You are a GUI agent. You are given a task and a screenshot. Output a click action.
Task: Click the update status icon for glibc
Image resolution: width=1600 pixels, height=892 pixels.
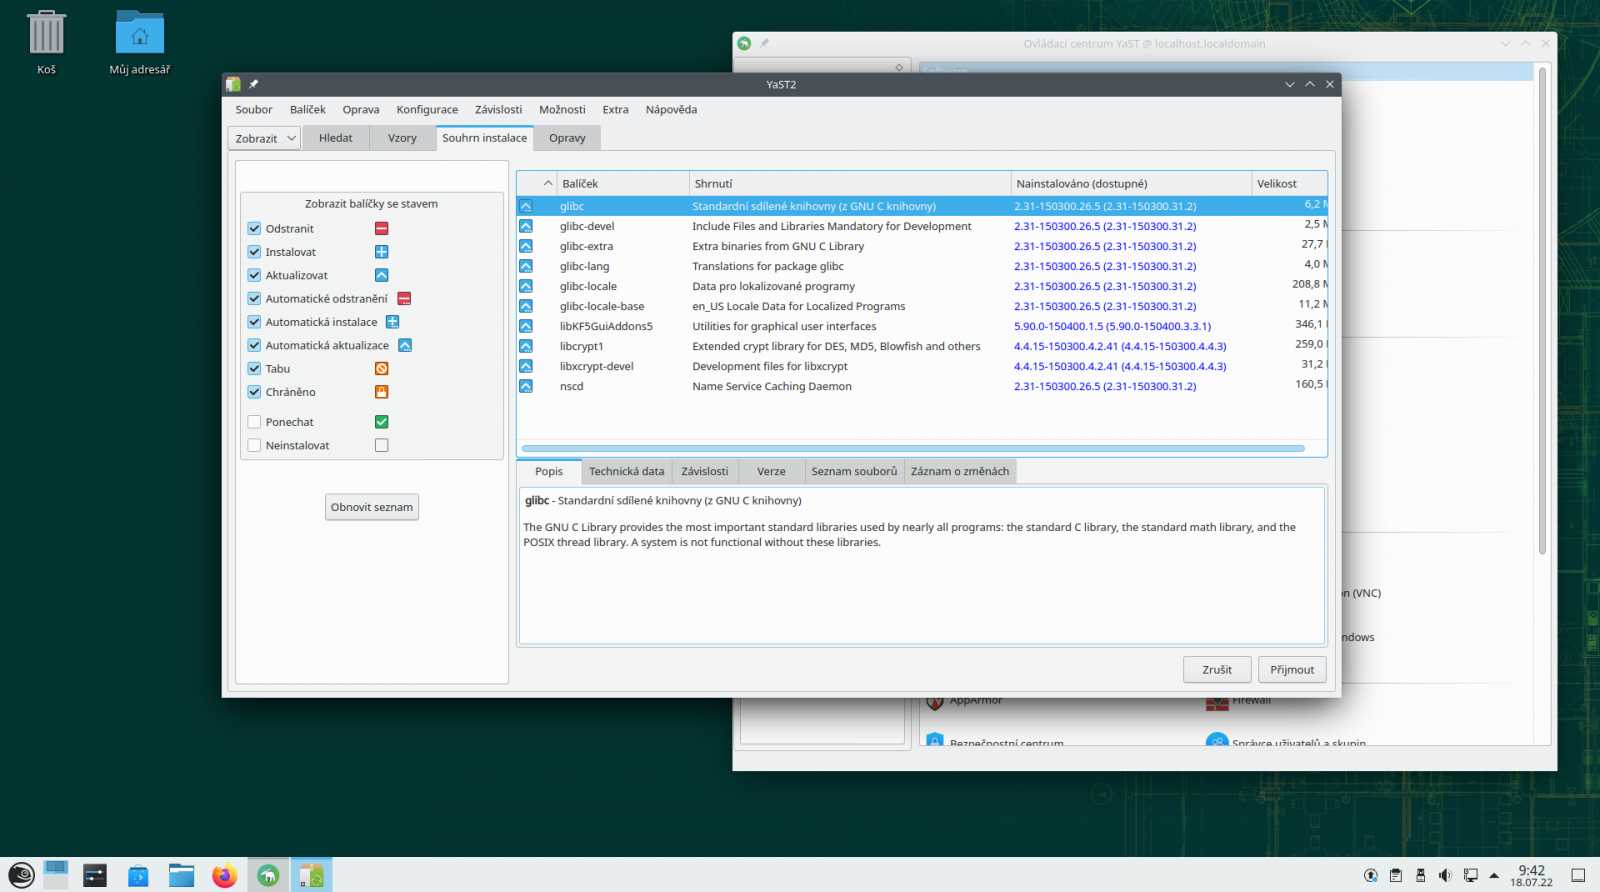pyautogui.click(x=526, y=206)
